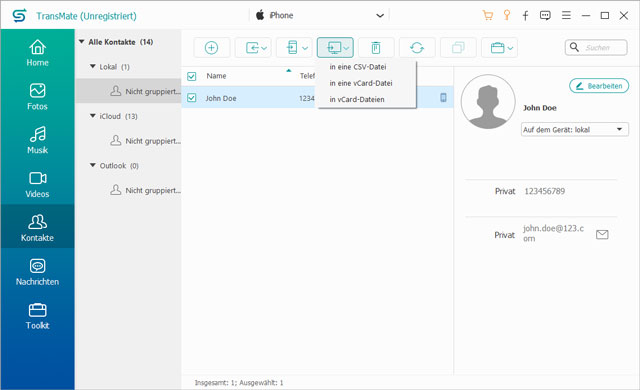Uncheck the John Doe contact checkbox
Image resolution: width=640 pixels, height=390 pixels.
(191, 98)
